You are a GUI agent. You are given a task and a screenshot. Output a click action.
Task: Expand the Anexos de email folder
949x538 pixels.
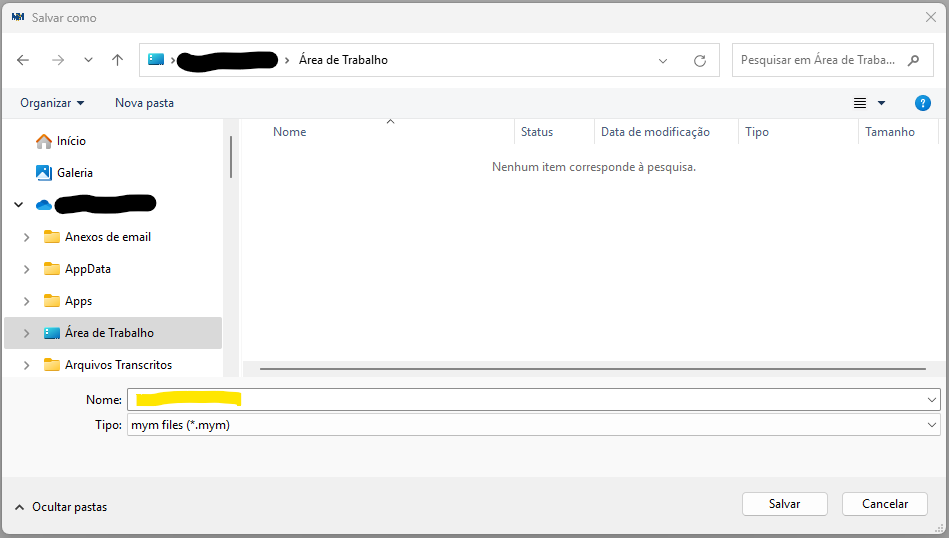point(27,237)
